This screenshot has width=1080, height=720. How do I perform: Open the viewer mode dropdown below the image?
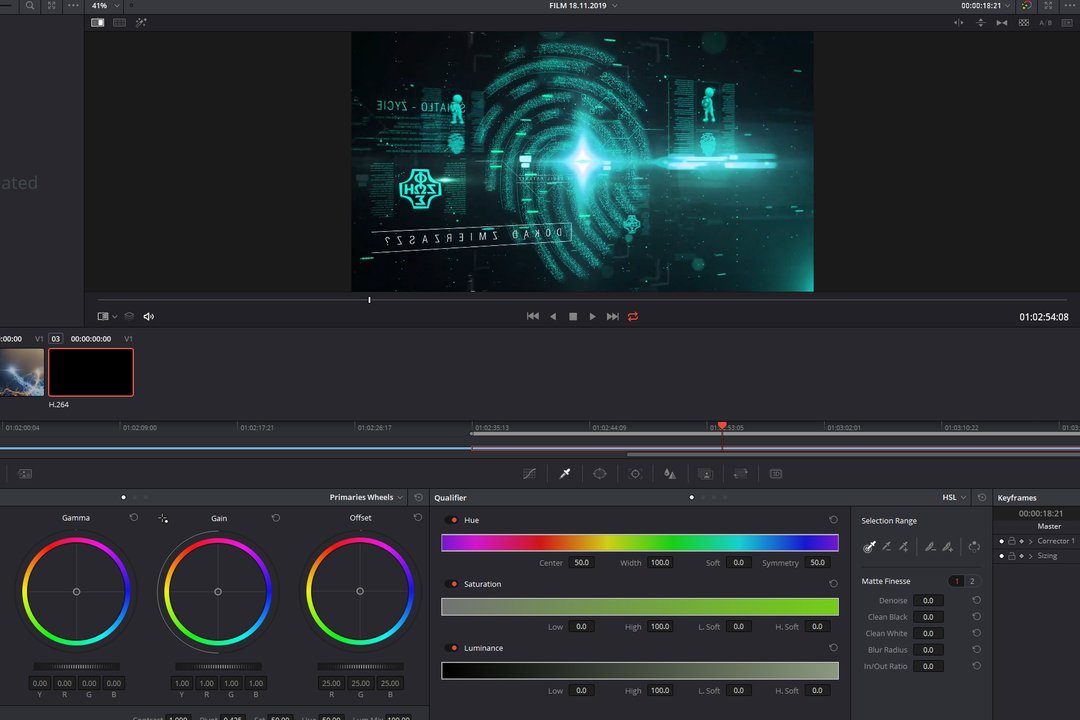click(107, 316)
